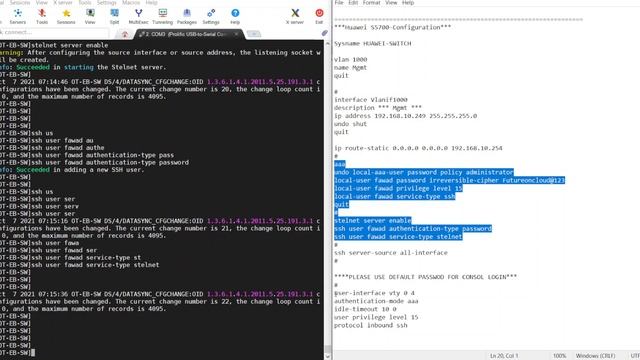Click the red Exit power icon

tap(319, 17)
